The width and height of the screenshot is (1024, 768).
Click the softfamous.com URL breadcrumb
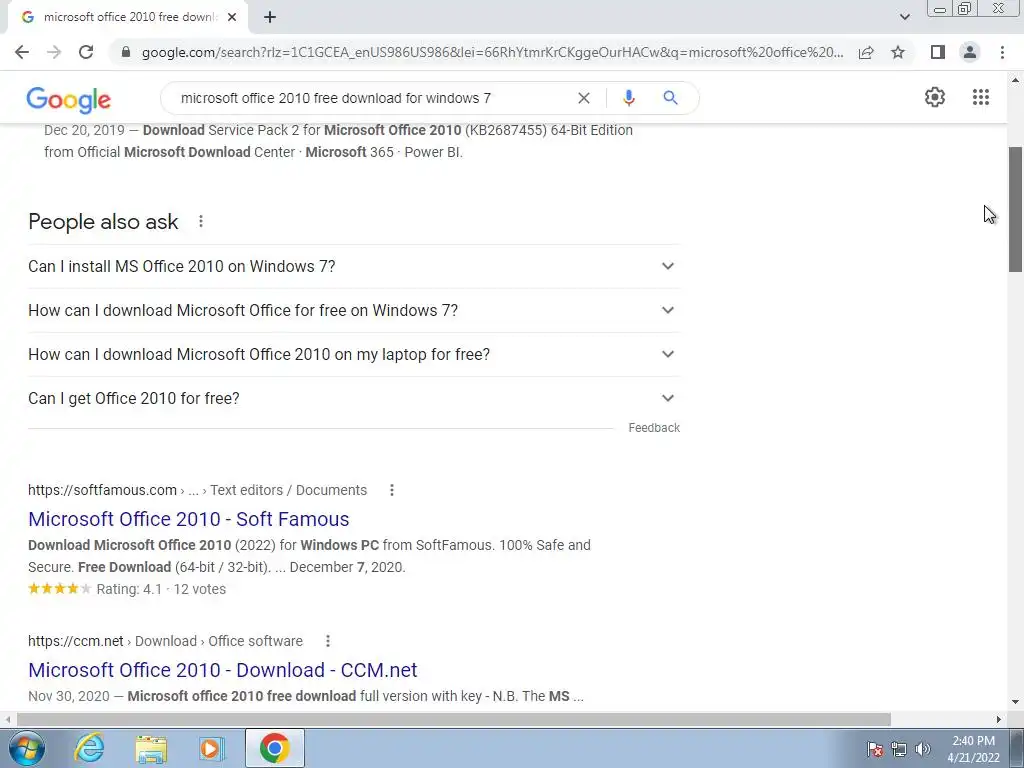(197, 490)
